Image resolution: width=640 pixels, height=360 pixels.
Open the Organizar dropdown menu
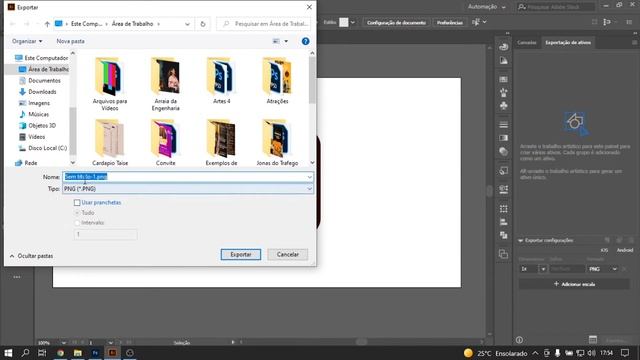27,41
